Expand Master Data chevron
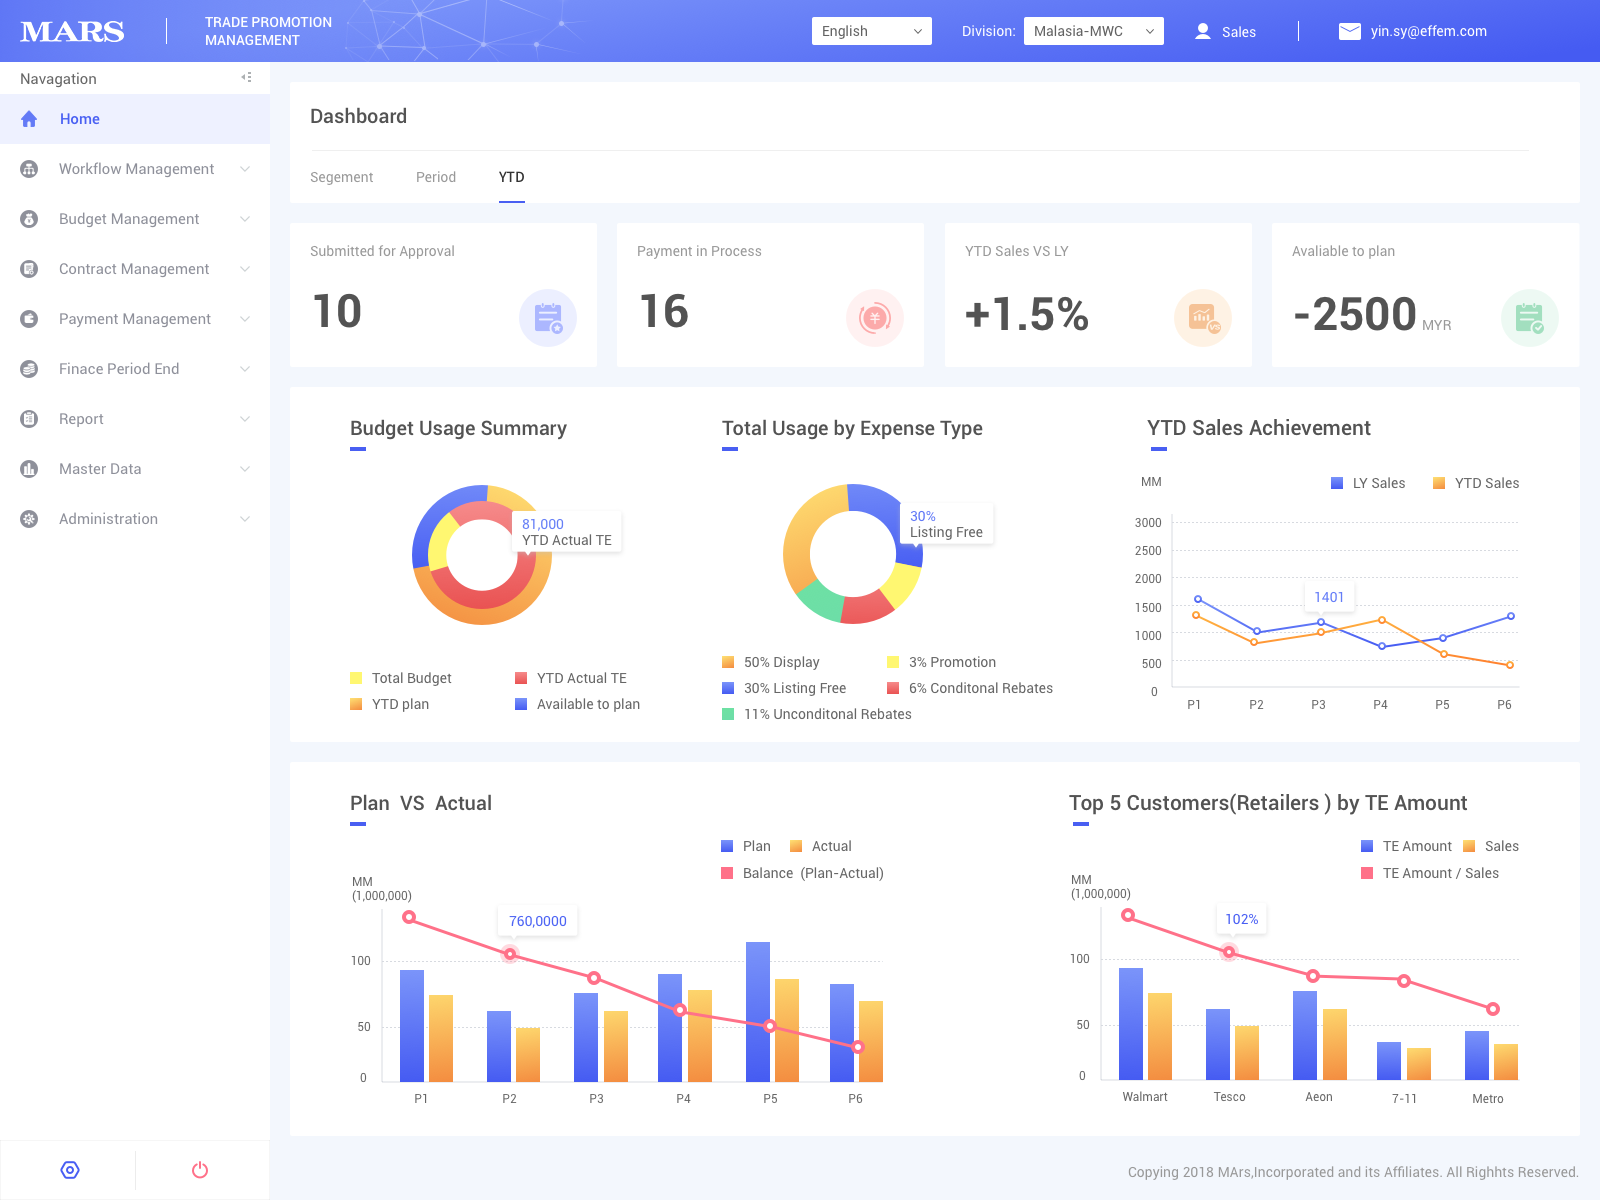 click(x=245, y=469)
